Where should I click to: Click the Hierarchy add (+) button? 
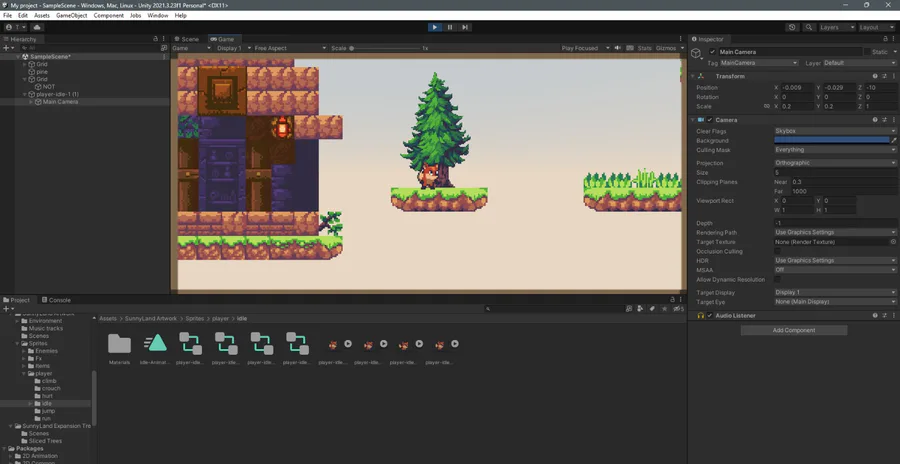pyautogui.click(x=7, y=48)
